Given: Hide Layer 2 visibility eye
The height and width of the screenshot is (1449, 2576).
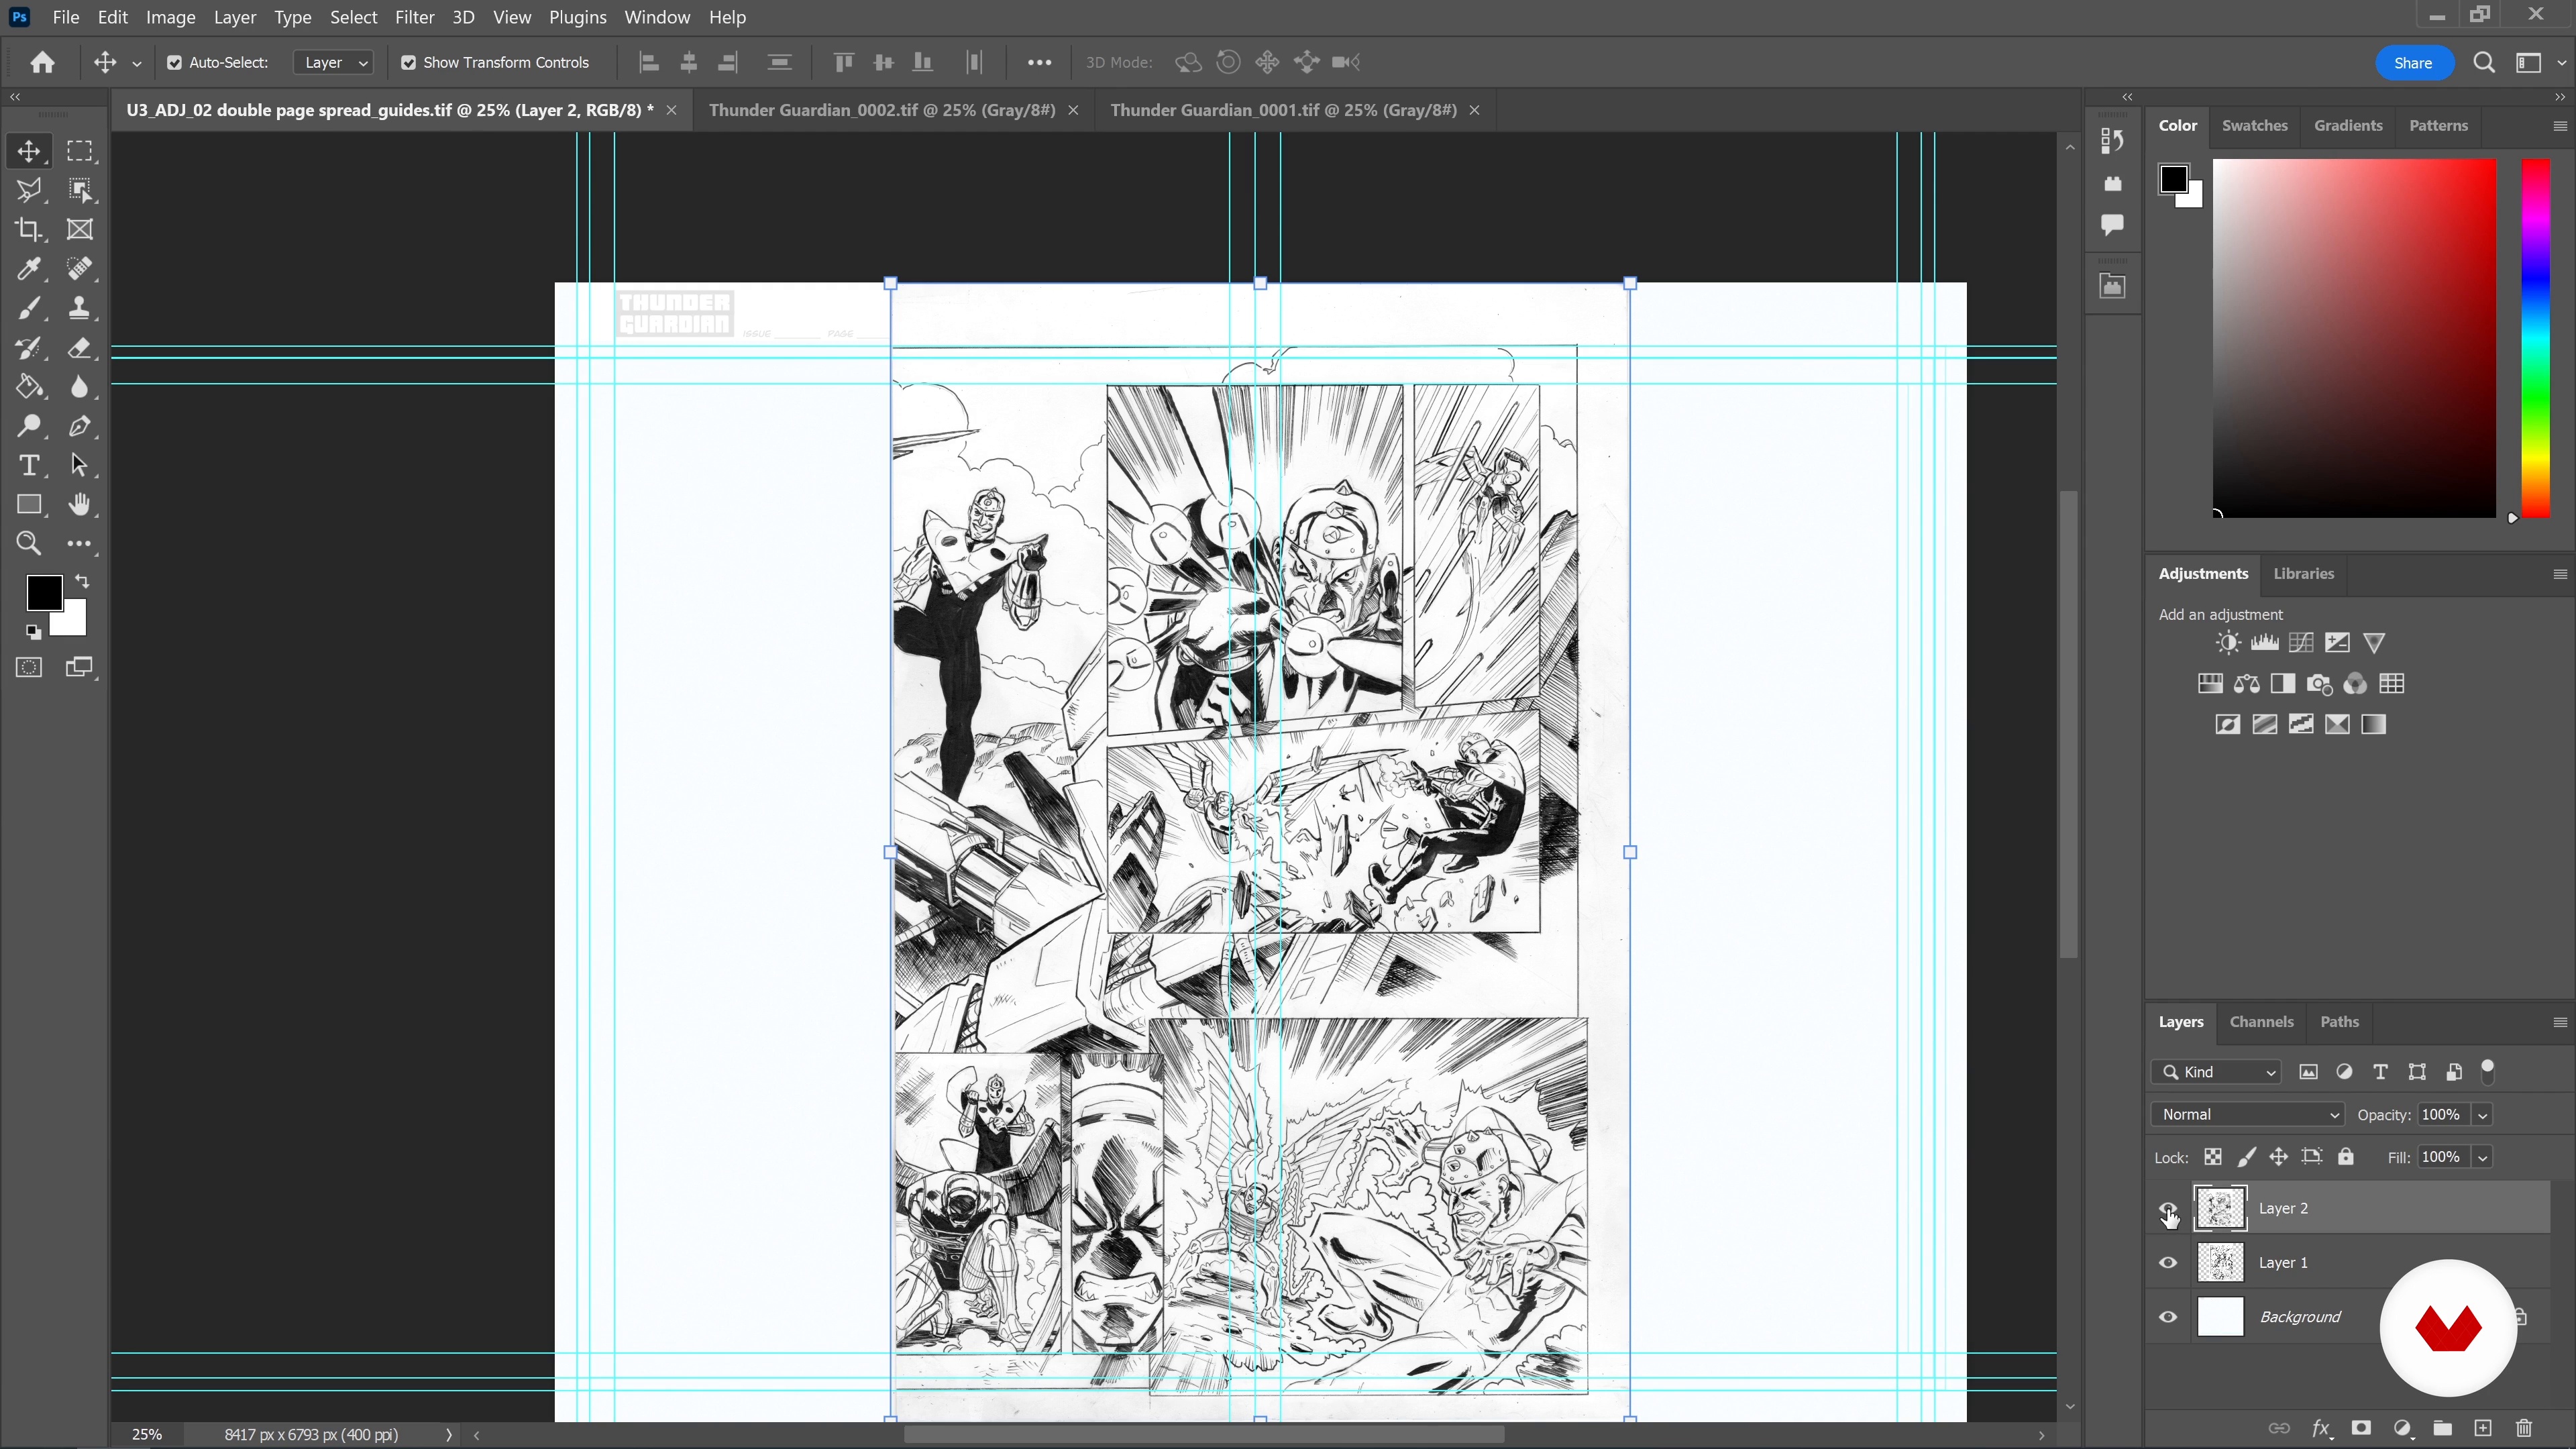Looking at the screenshot, I should click(2168, 1208).
